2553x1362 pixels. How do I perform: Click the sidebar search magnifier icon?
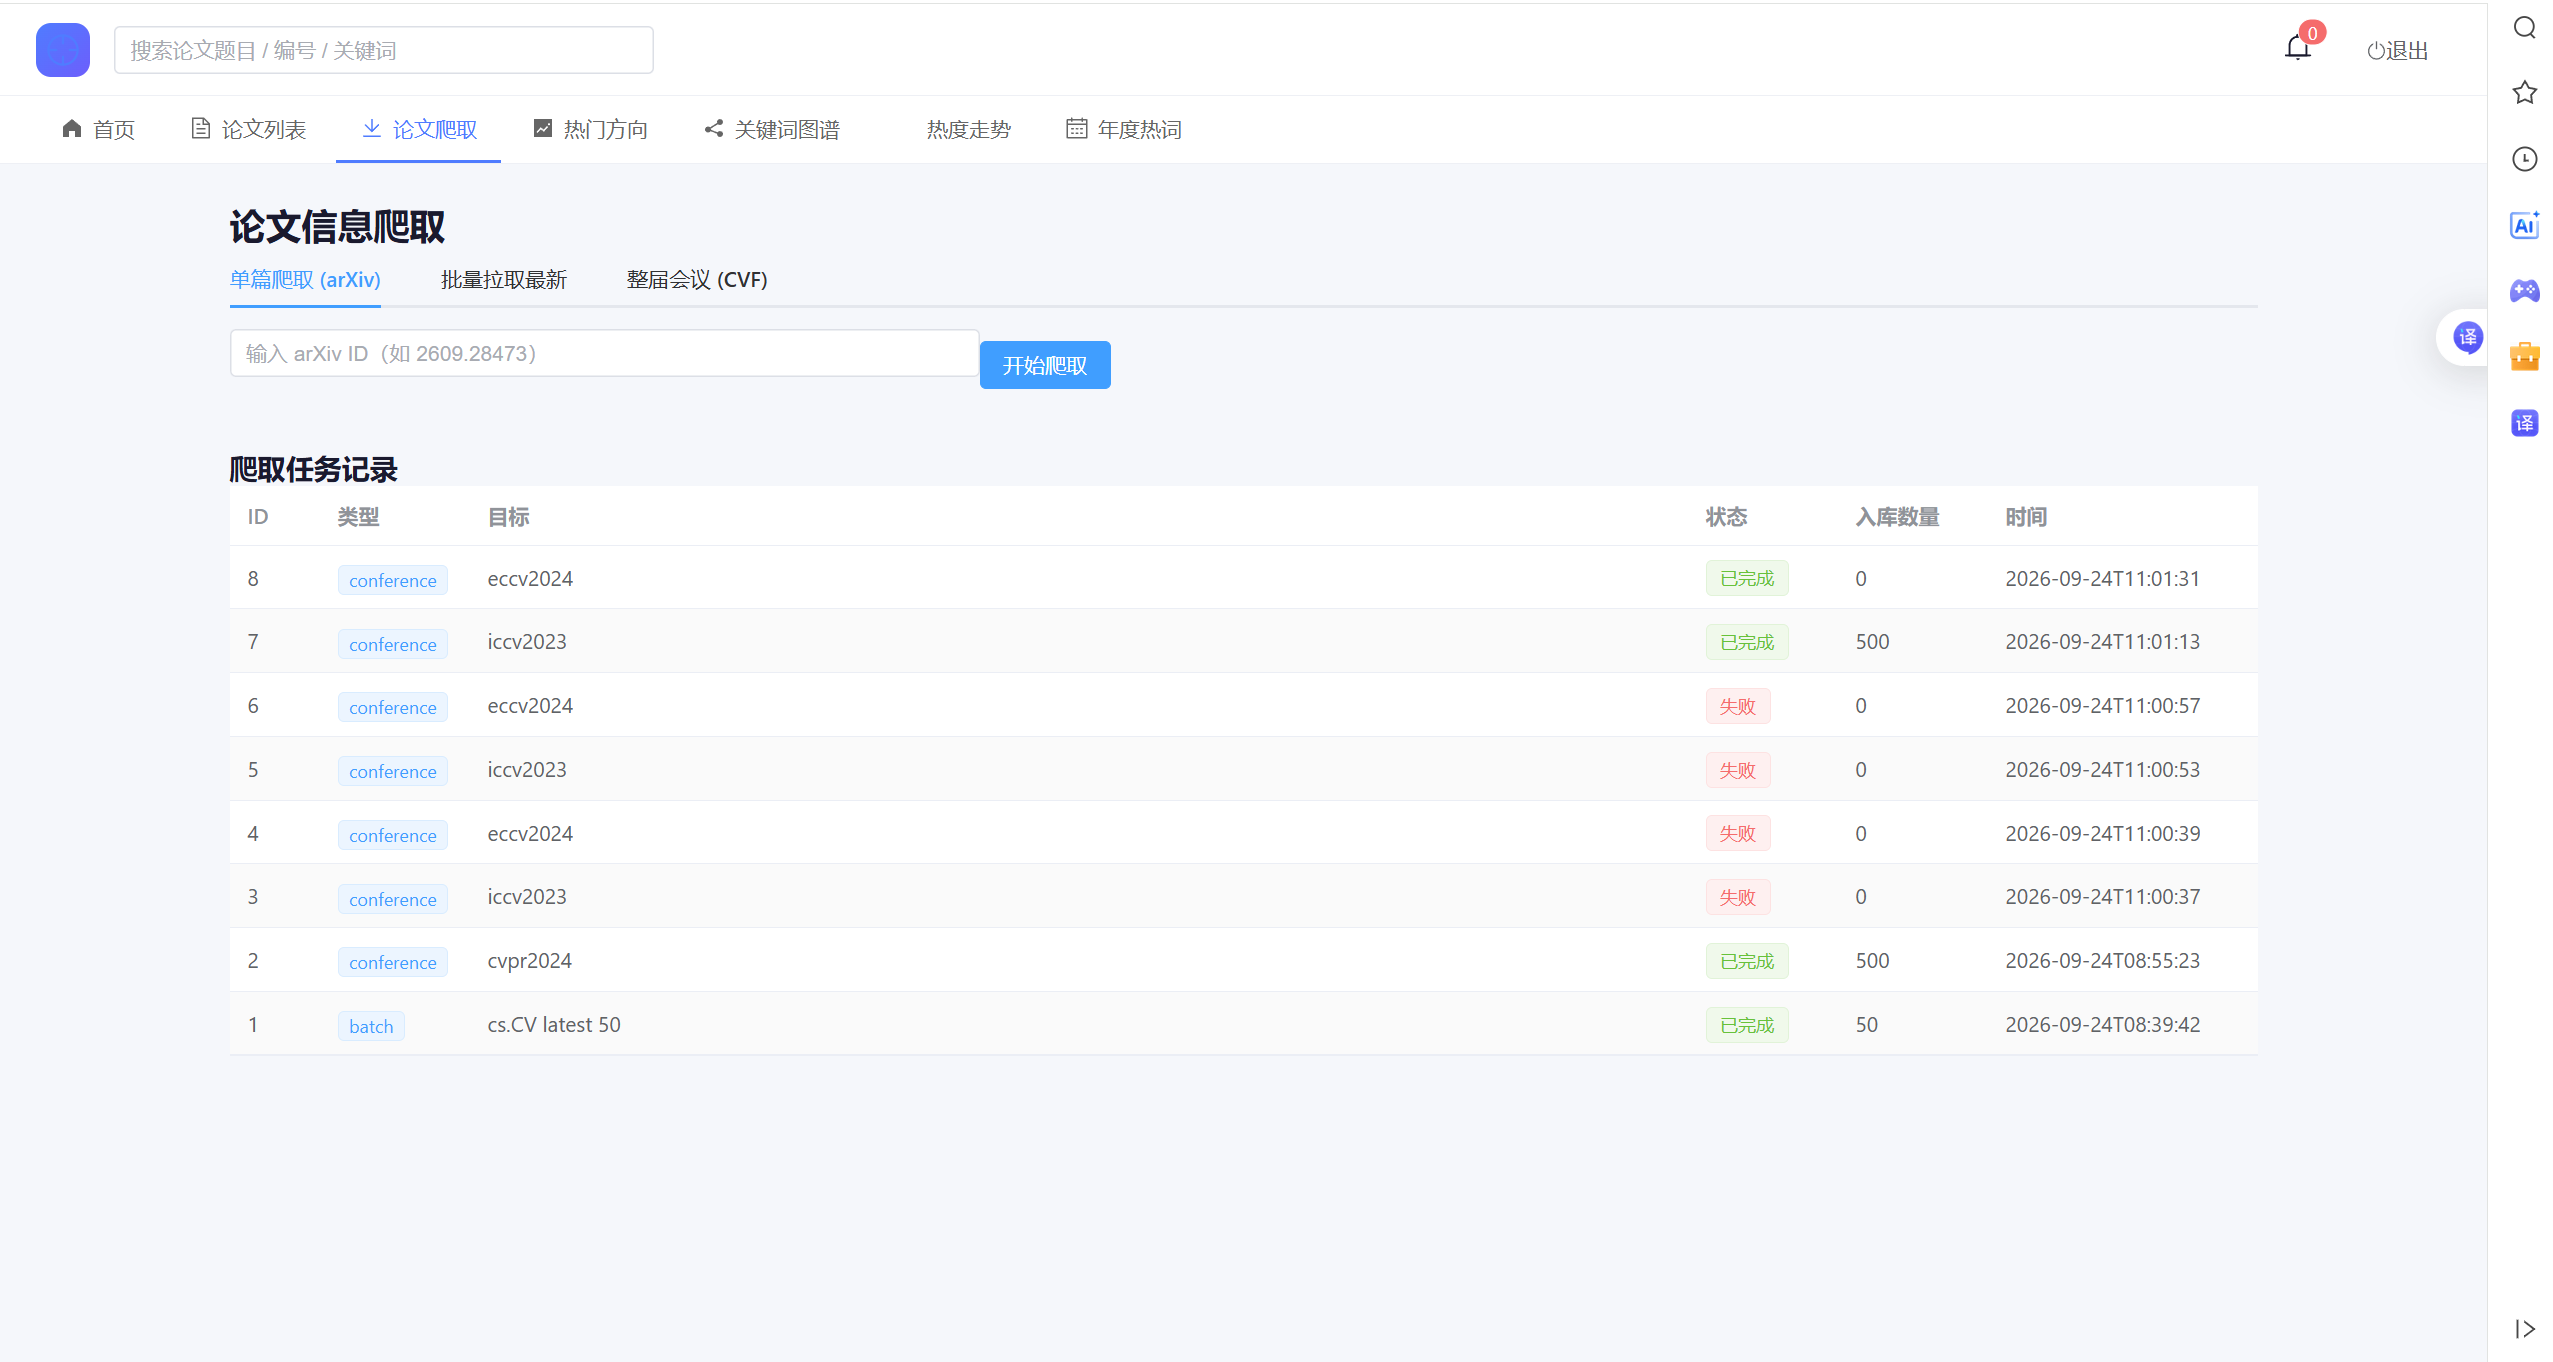pos(2524,27)
